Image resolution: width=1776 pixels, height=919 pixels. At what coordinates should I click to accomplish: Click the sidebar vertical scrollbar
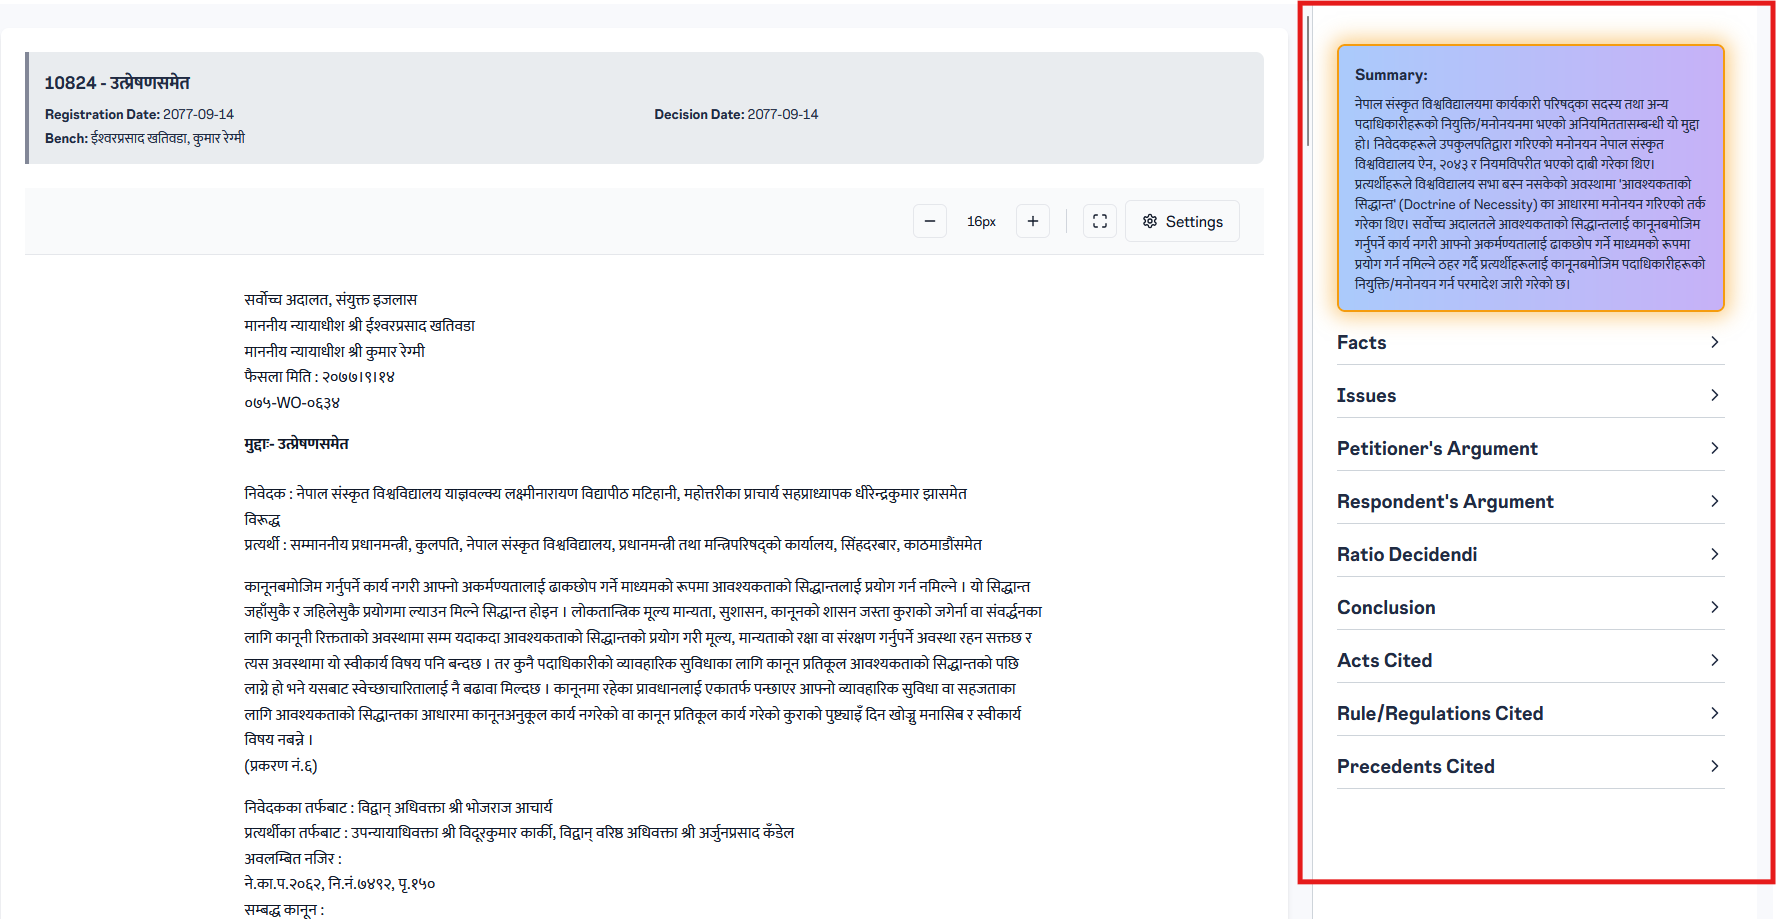[x=1307, y=80]
